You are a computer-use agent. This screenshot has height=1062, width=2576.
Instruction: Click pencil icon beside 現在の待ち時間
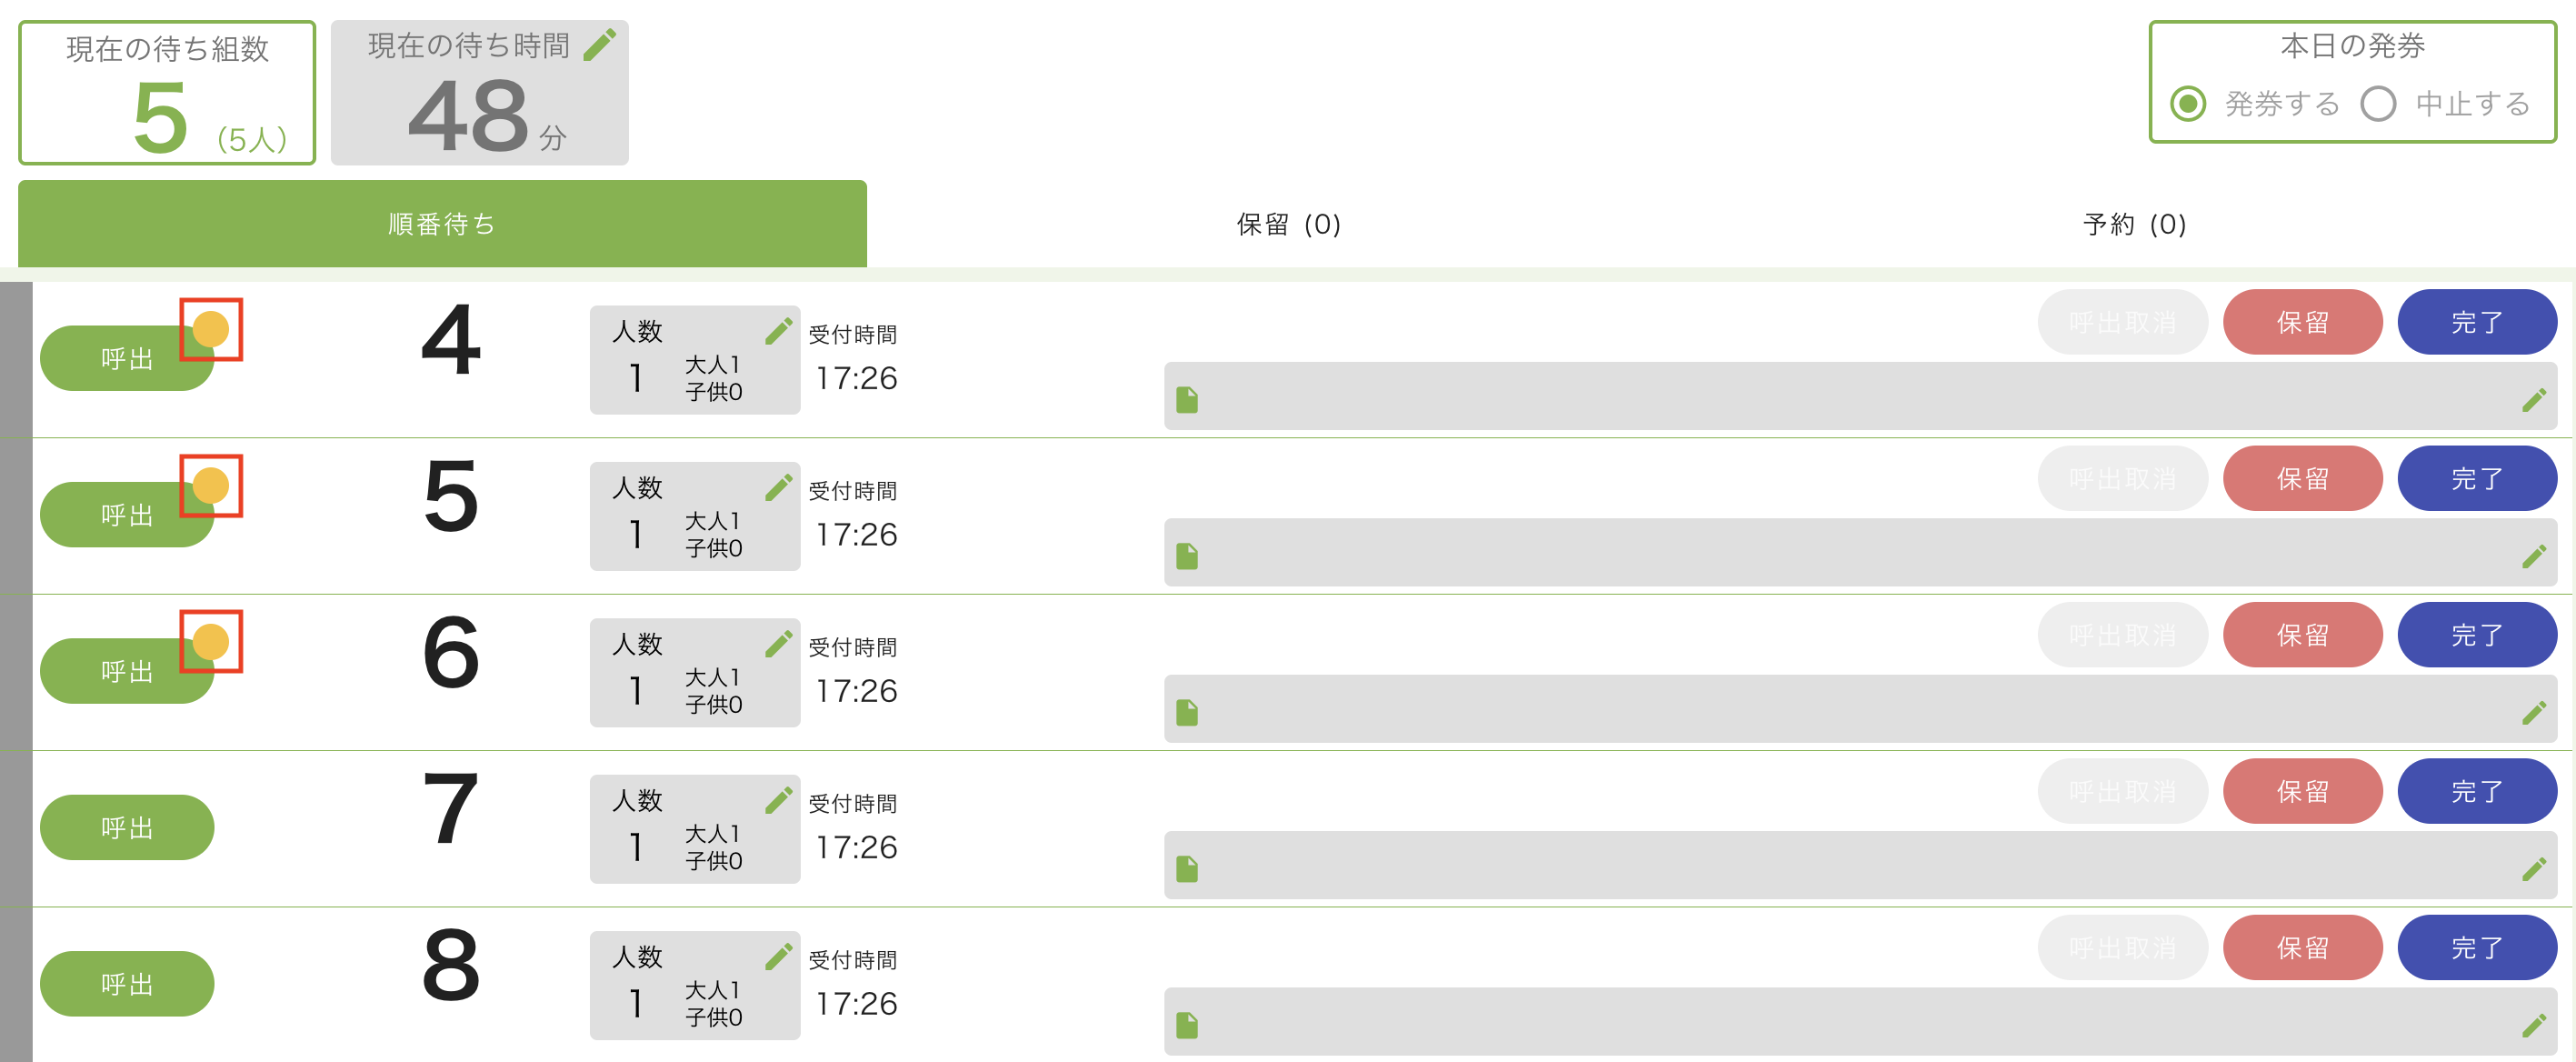600,45
